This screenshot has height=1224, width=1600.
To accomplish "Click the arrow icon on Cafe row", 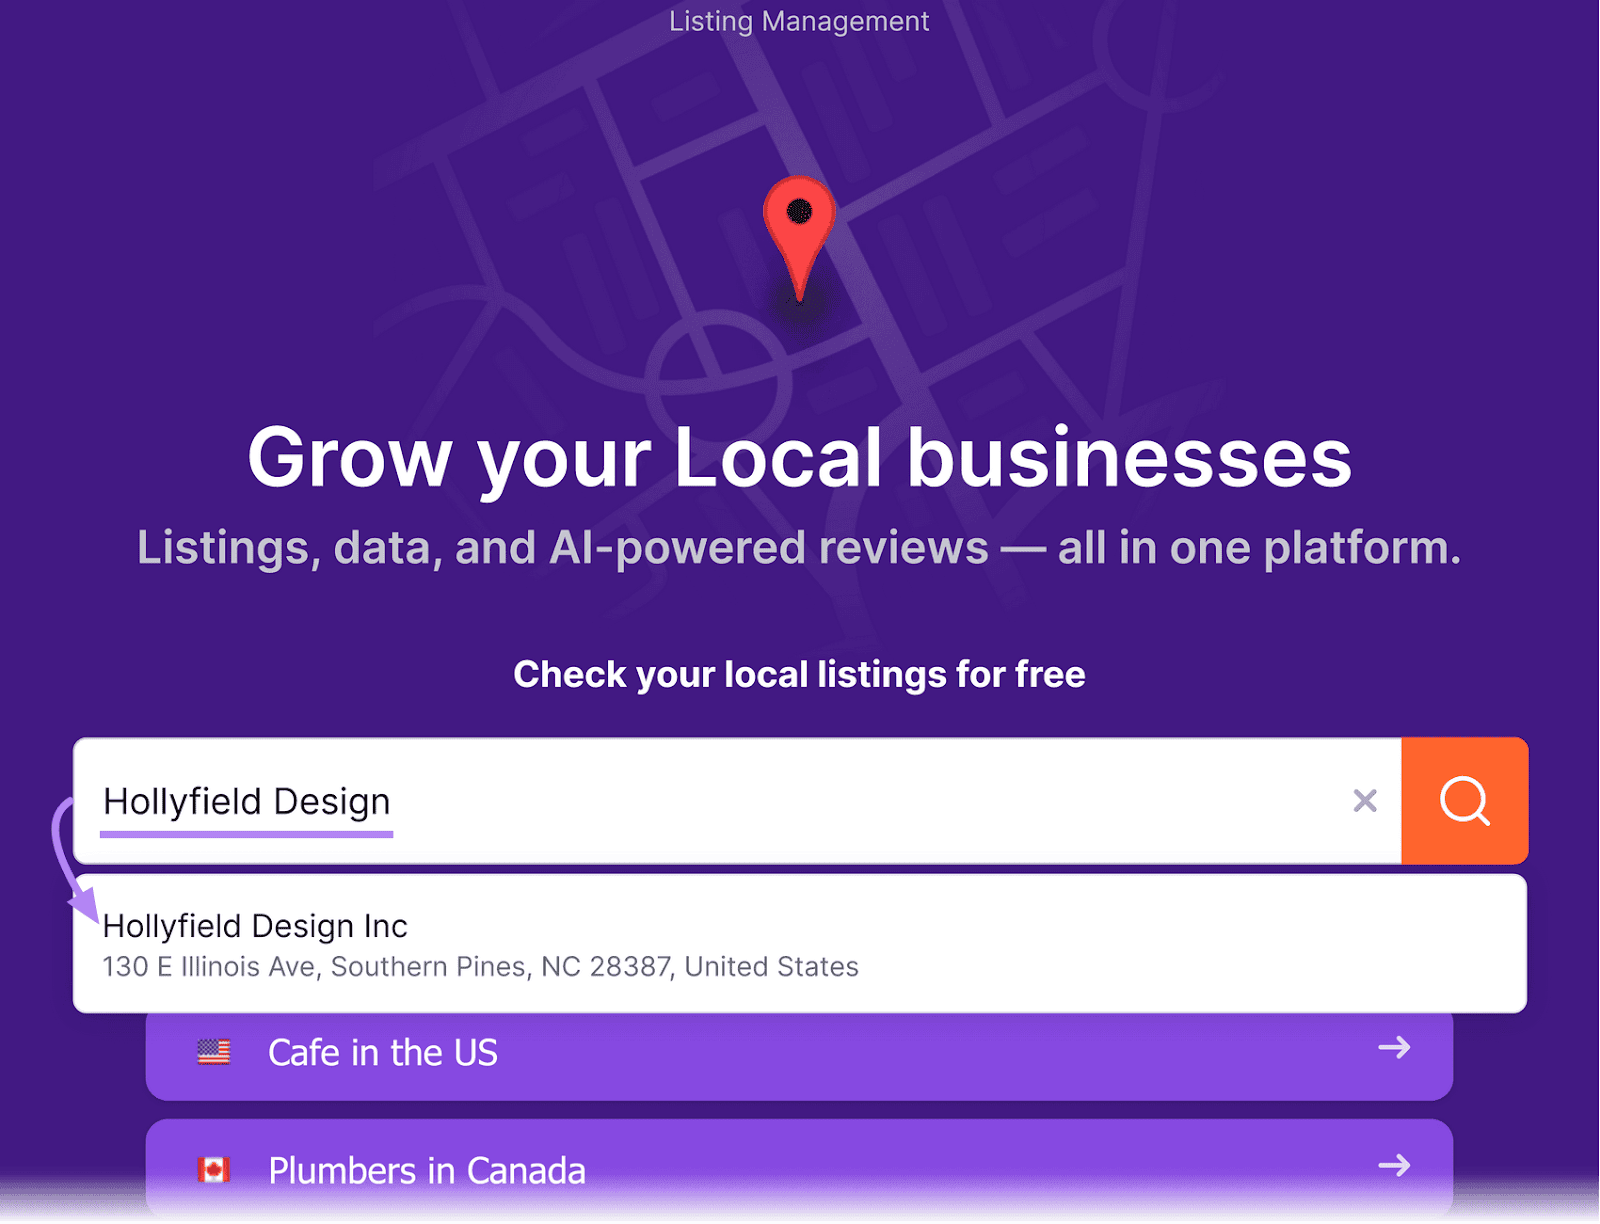I will click(1394, 1049).
